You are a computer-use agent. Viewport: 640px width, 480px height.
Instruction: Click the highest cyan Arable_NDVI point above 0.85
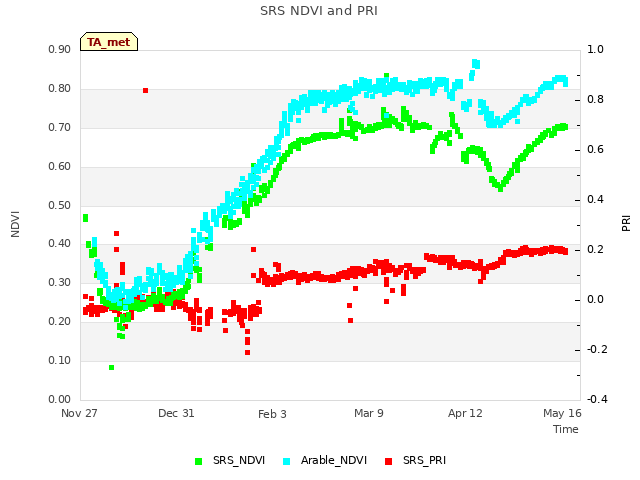(476, 64)
